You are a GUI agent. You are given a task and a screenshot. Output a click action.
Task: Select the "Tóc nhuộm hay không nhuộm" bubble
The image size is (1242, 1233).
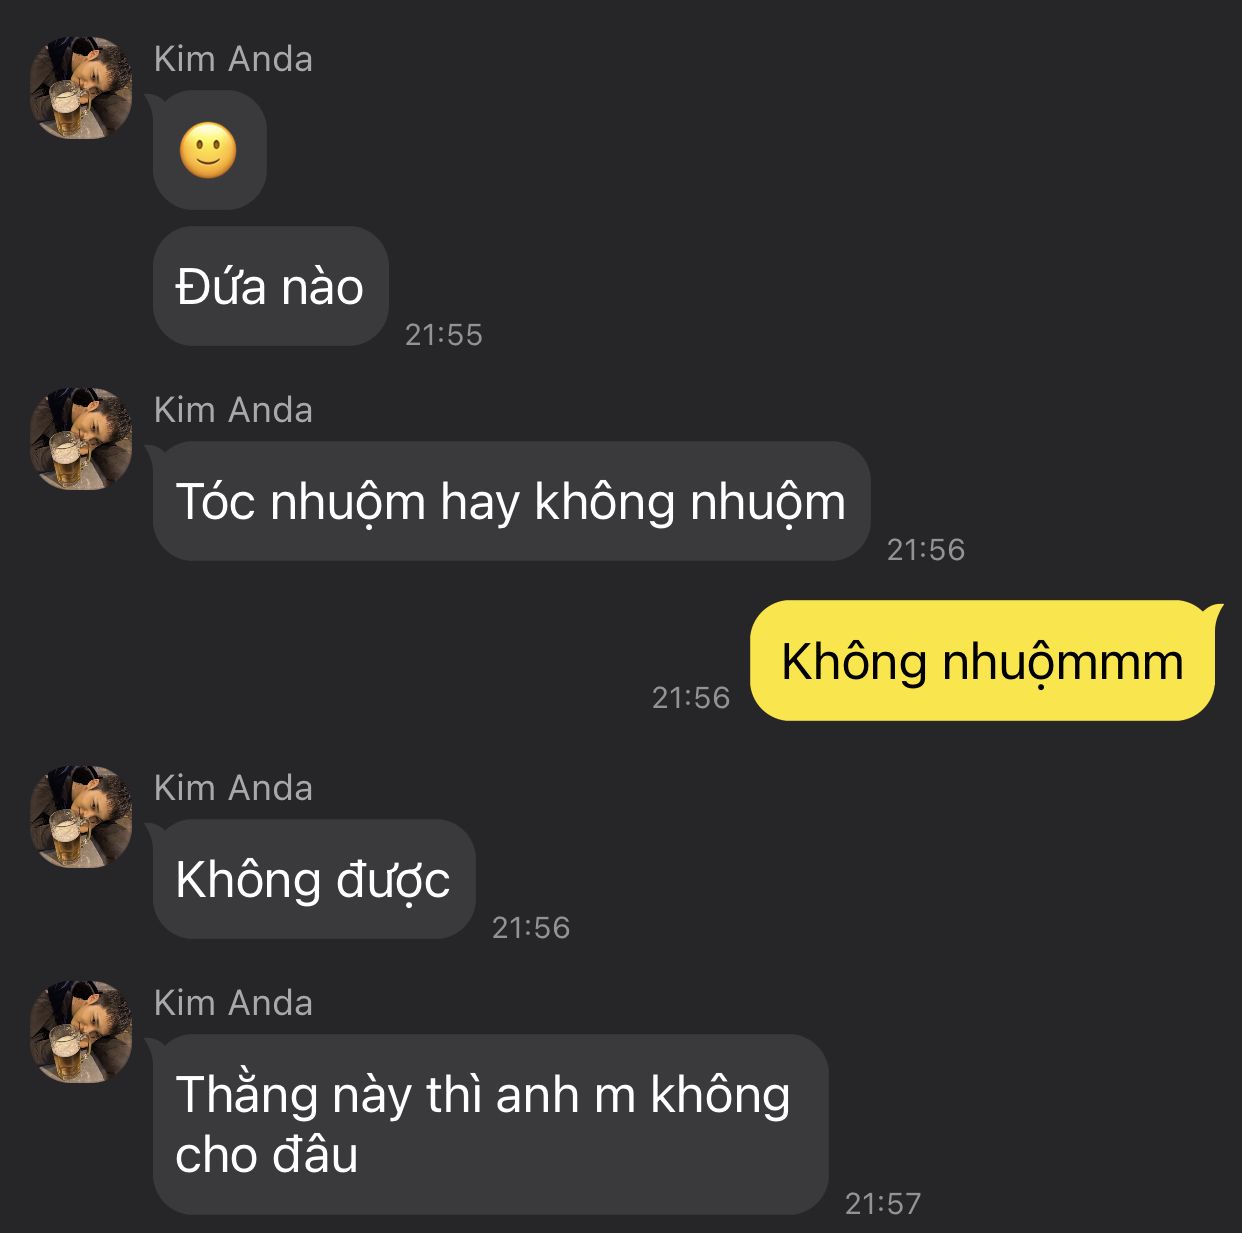tap(511, 501)
